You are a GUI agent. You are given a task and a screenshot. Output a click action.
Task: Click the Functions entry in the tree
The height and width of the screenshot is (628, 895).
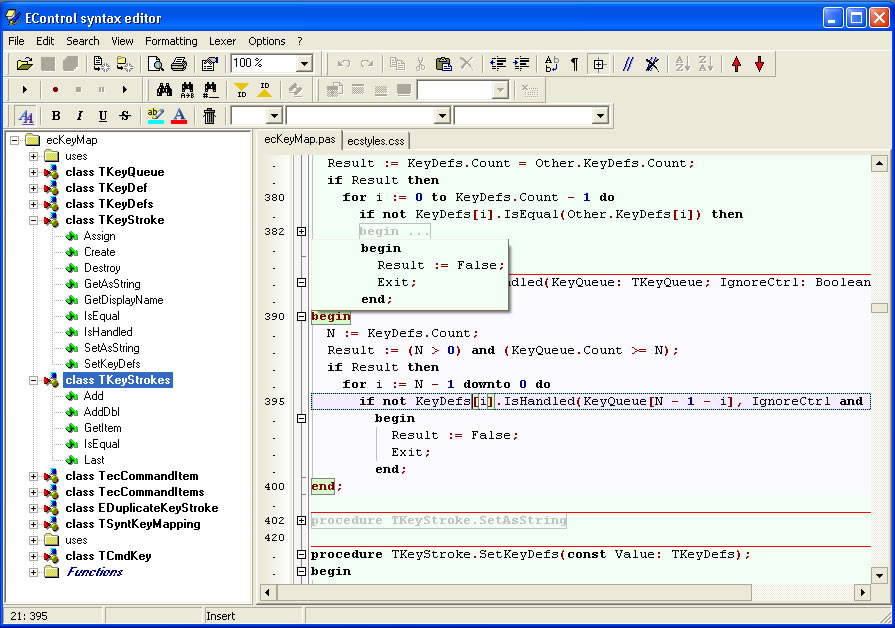[x=94, y=571]
